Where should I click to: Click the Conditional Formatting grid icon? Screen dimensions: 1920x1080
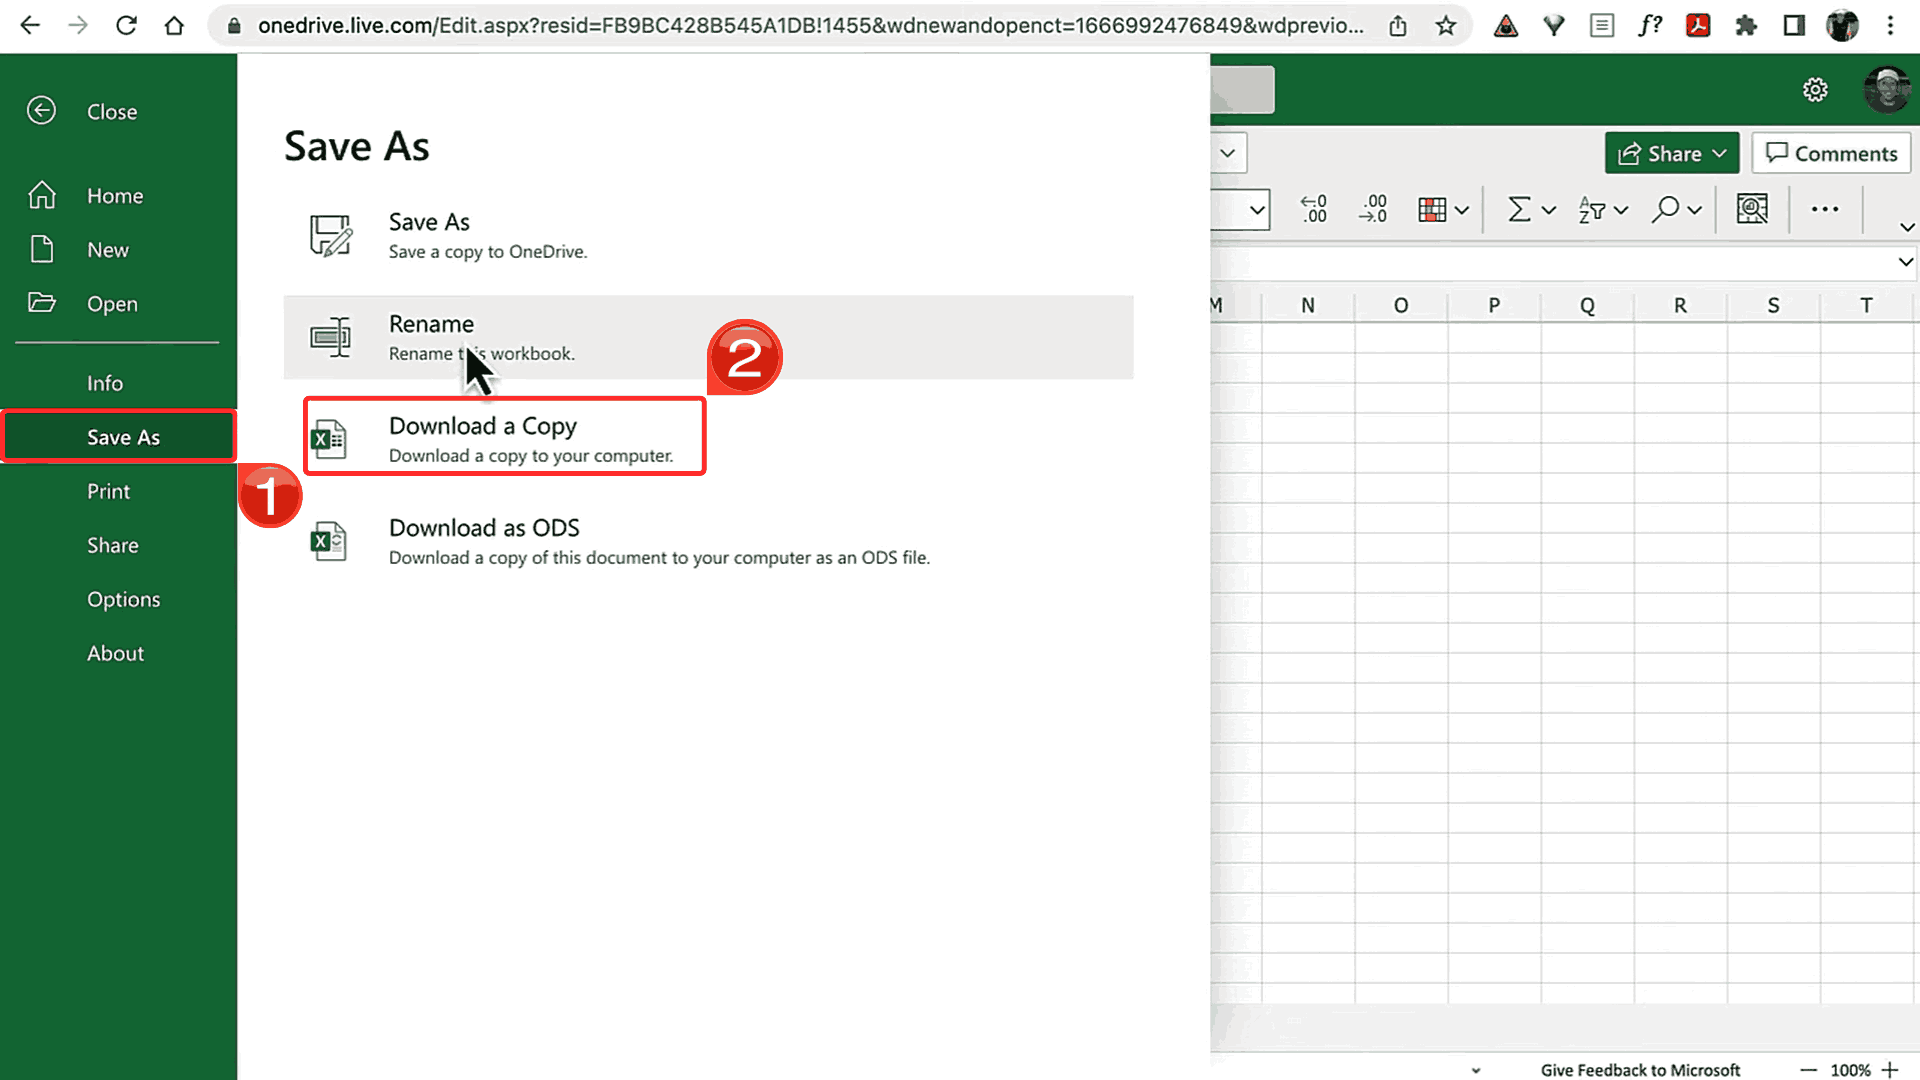point(1432,209)
